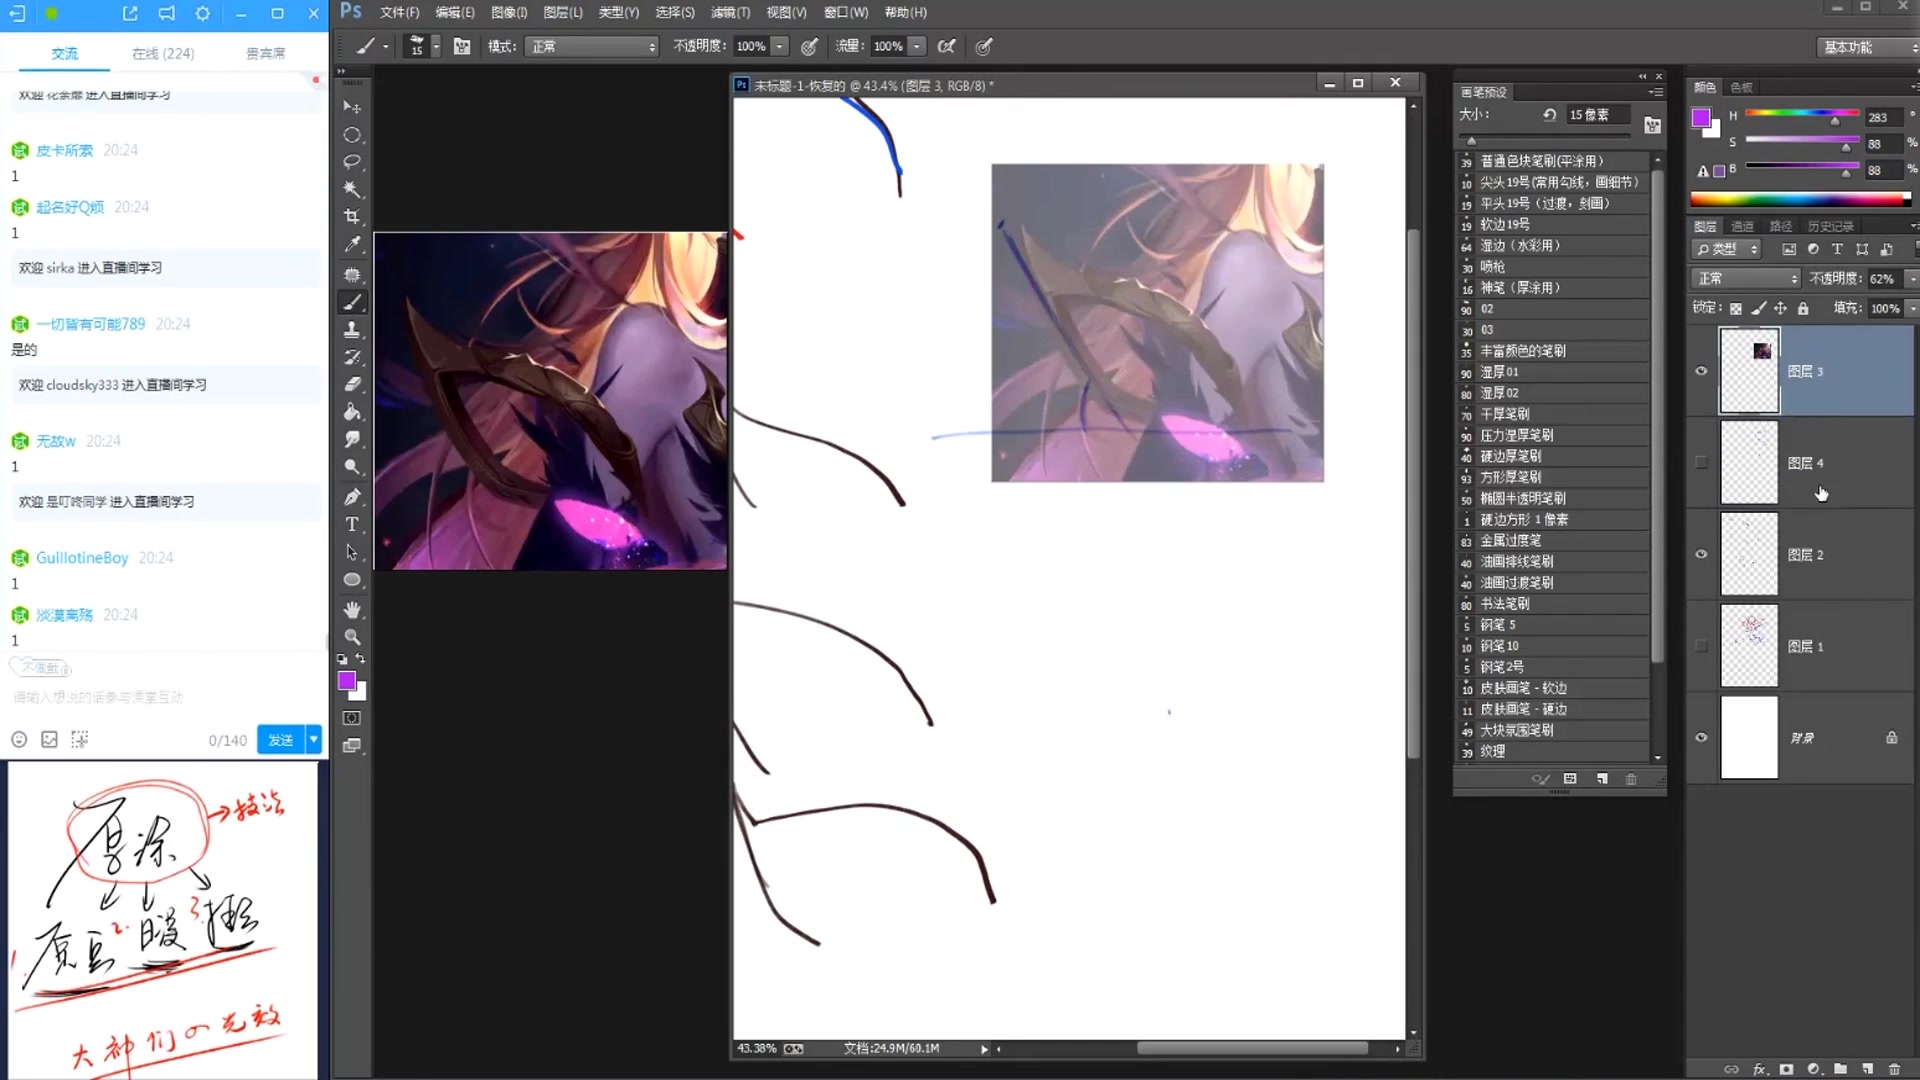Click the purple foreground color swatch in toolbar
The image size is (1920, 1080).
coord(347,681)
